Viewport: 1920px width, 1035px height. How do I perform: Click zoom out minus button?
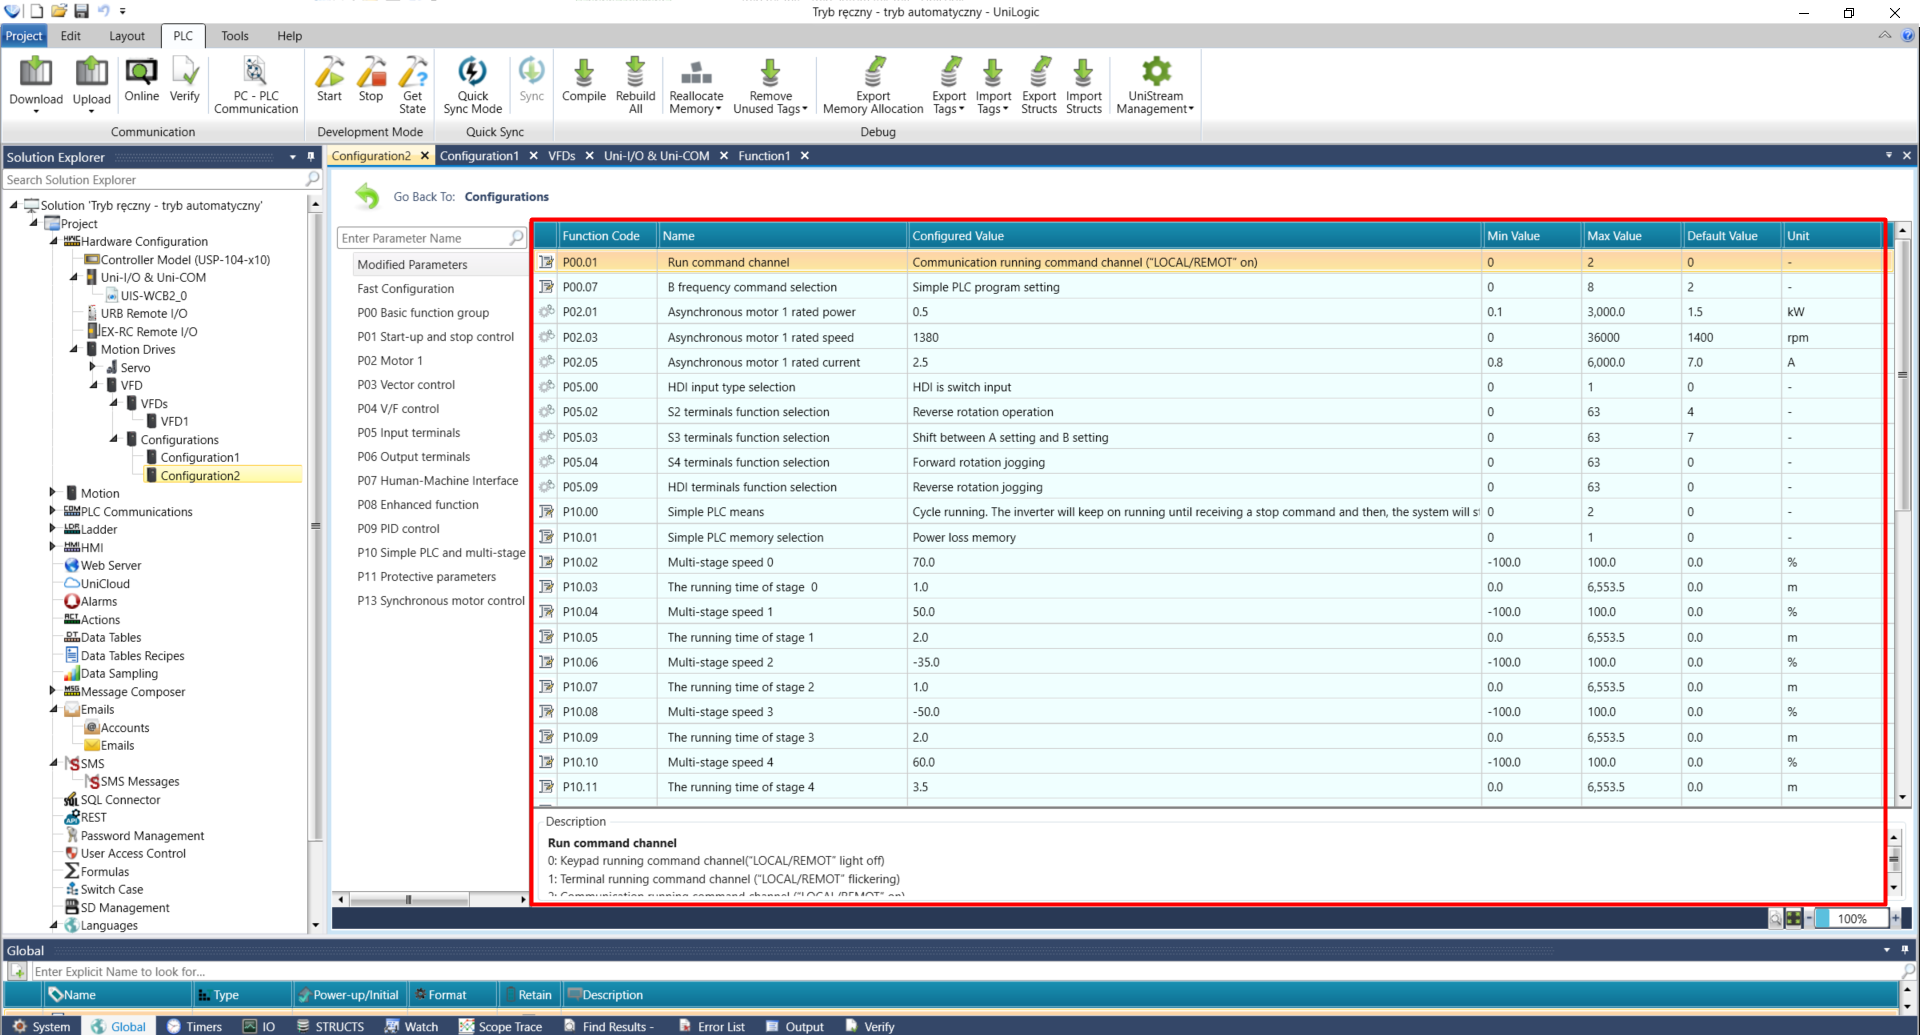click(x=1809, y=918)
